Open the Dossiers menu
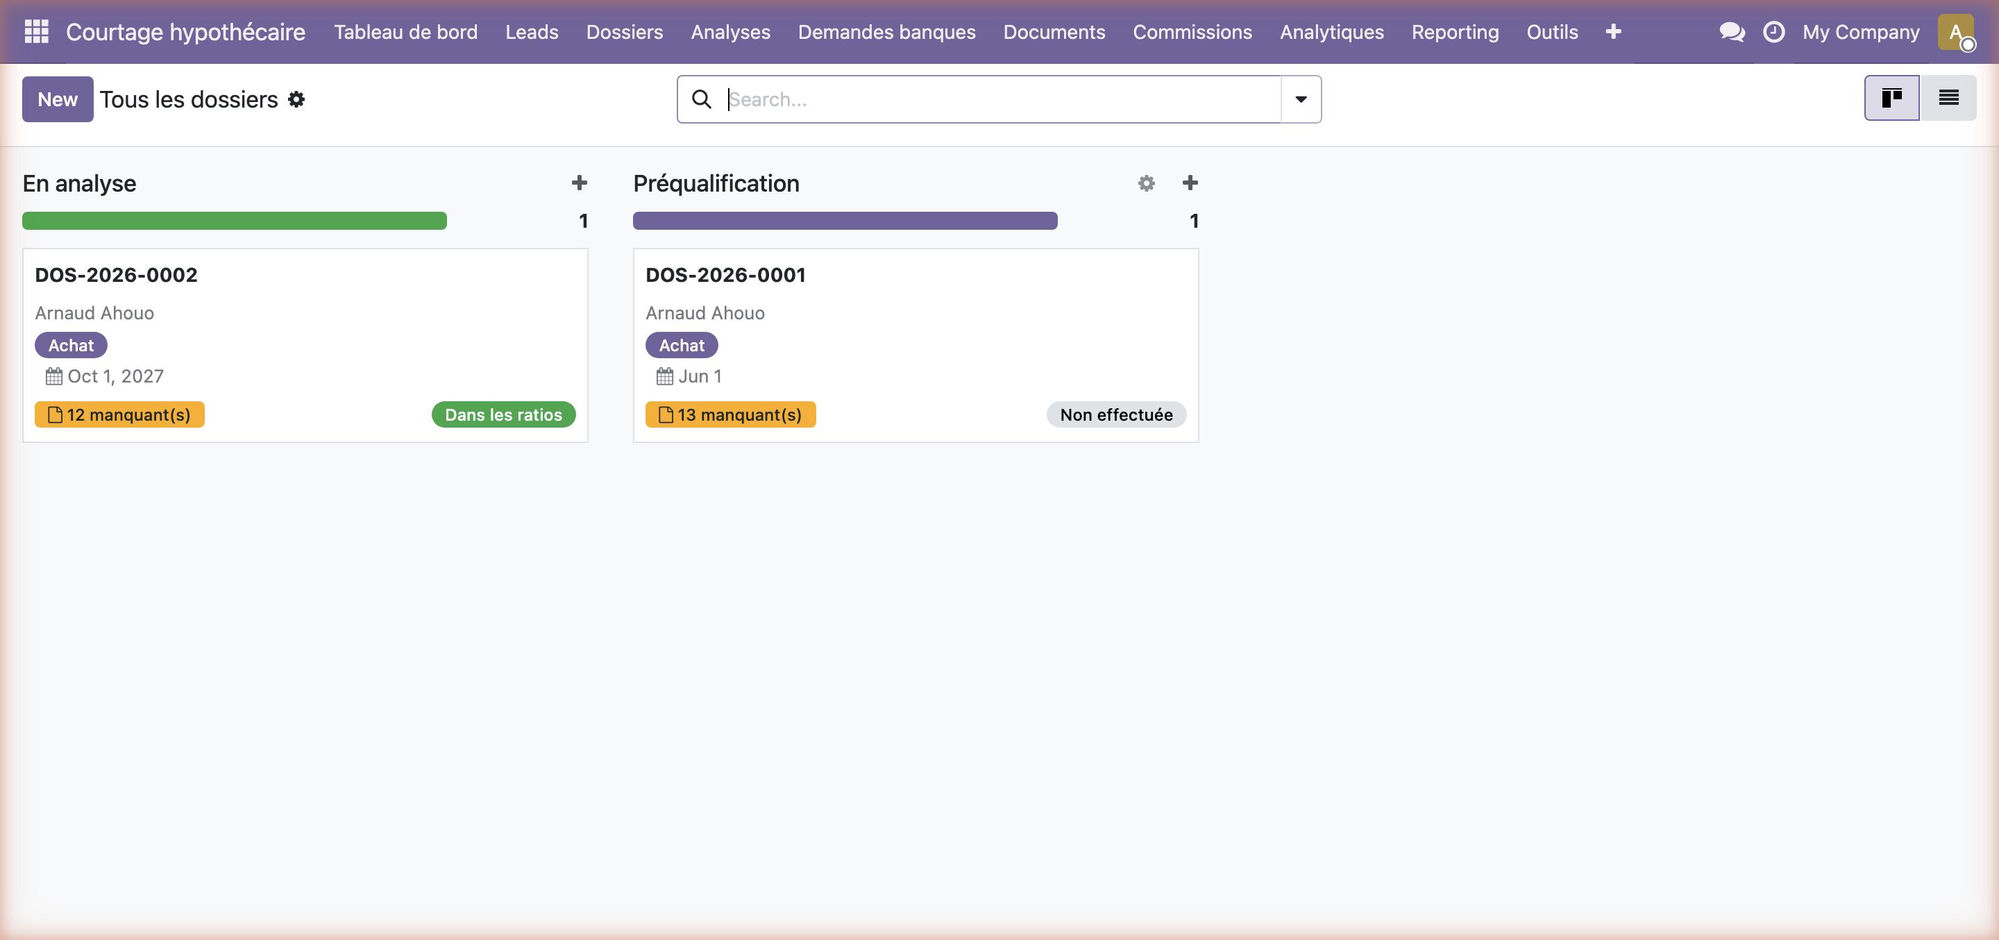Viewport: 1999px width, 940px height. [x=625, y=32]
